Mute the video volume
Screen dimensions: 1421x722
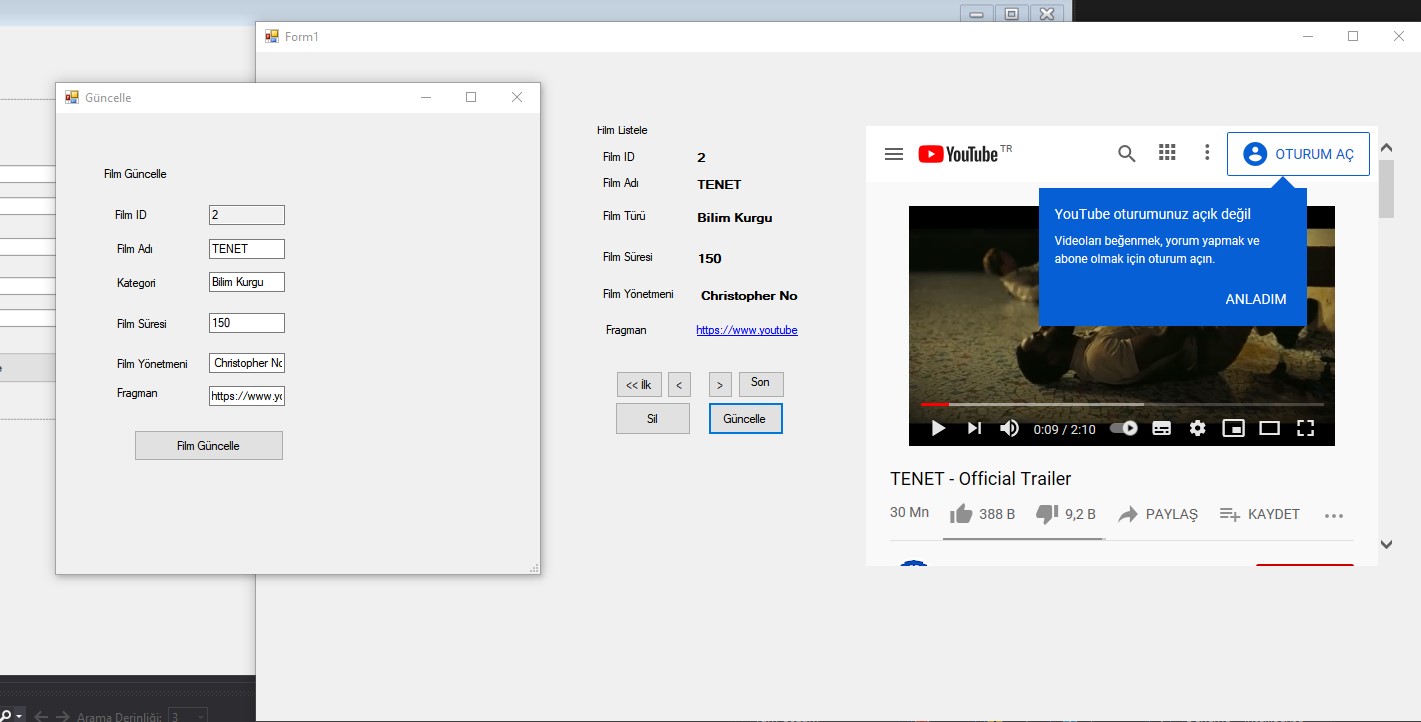(x=1009, y=428)
